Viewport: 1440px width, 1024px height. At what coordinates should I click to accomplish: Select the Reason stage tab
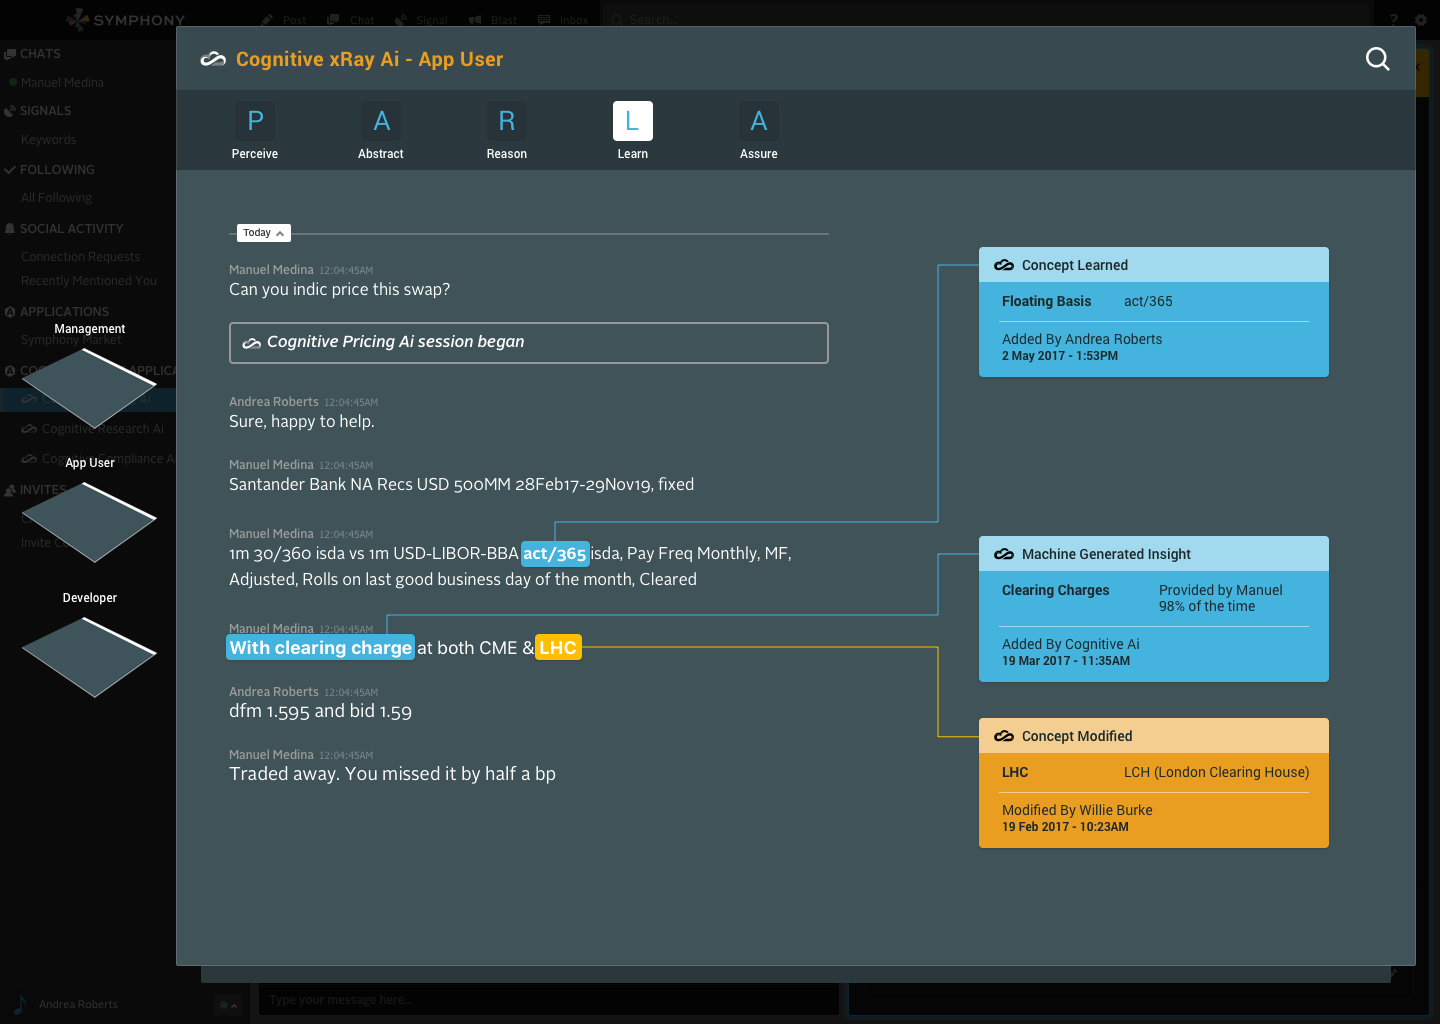click(x=507, y=121)
